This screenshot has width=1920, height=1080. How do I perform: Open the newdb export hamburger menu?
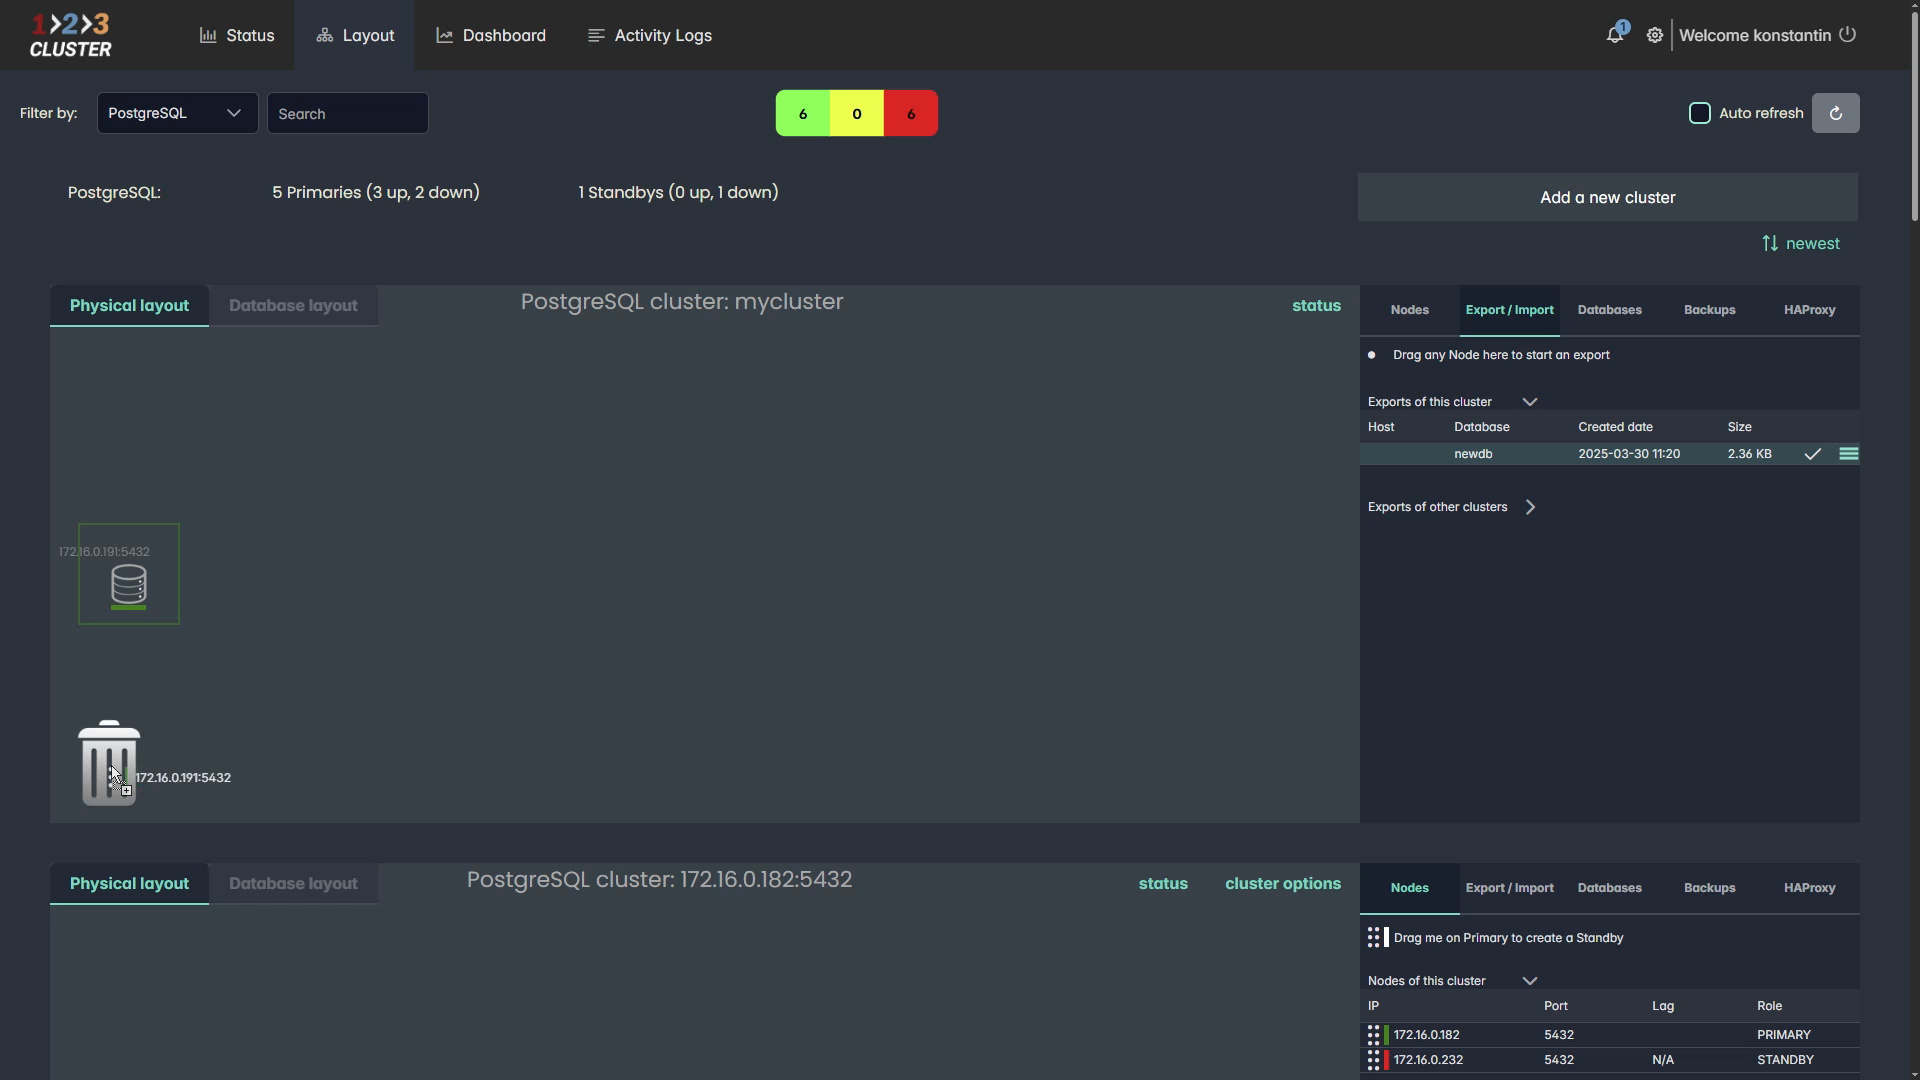point(1848,454)
